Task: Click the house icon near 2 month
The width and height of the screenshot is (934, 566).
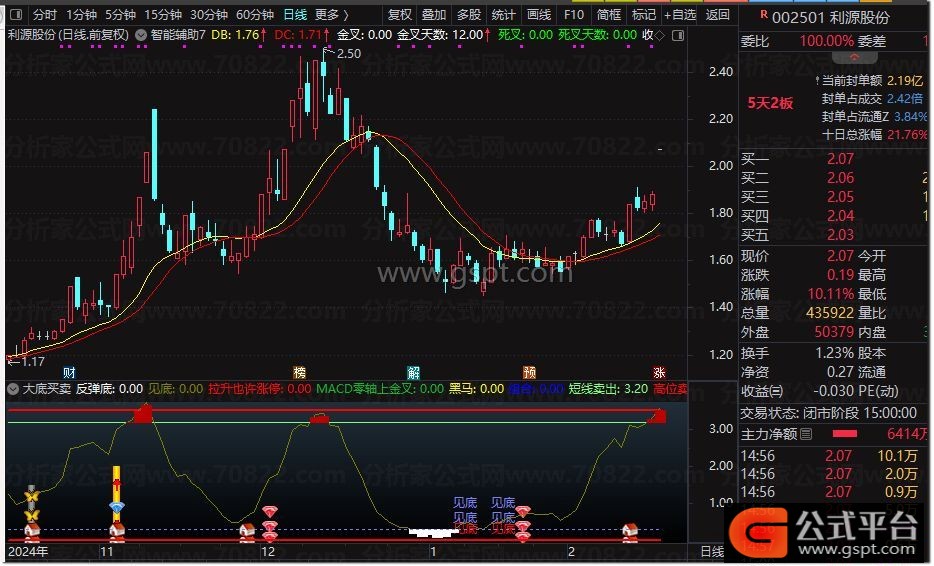Action: click(630, 530)
